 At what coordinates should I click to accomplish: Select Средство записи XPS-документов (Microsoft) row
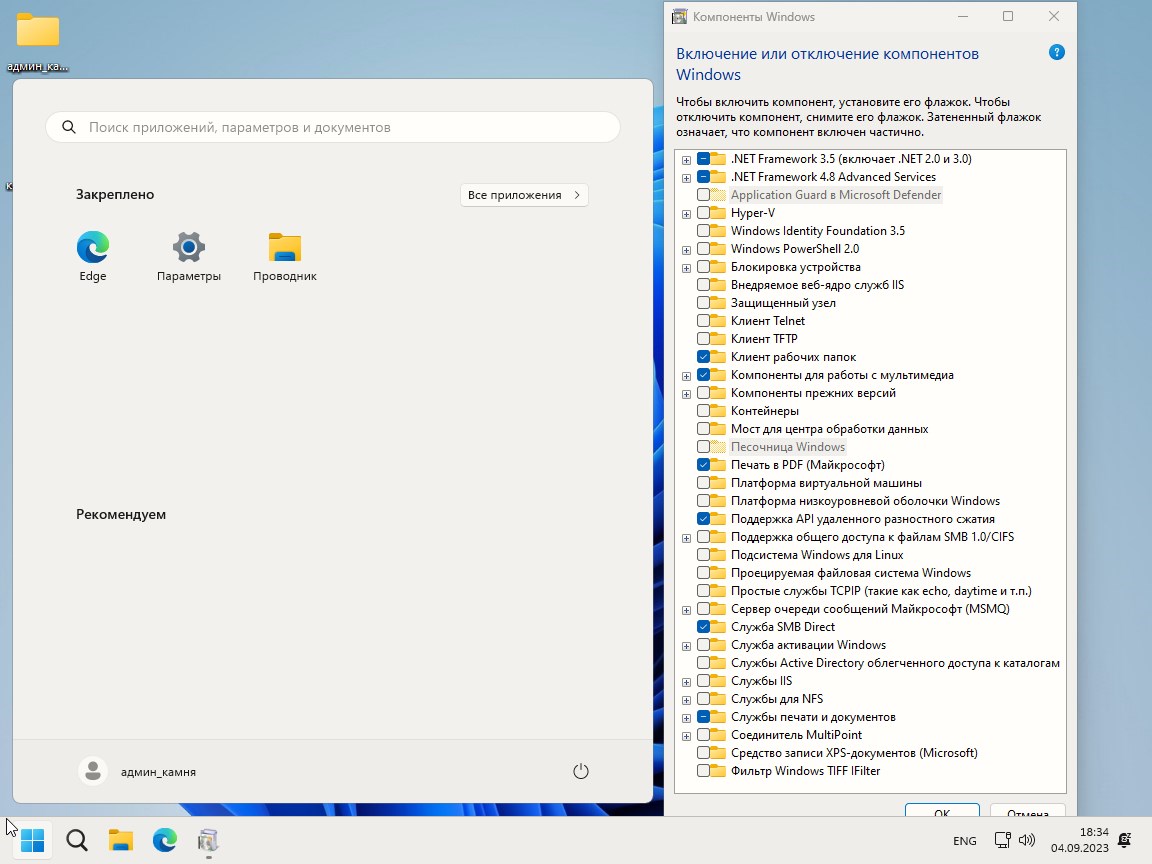click(x=854, y=753)
